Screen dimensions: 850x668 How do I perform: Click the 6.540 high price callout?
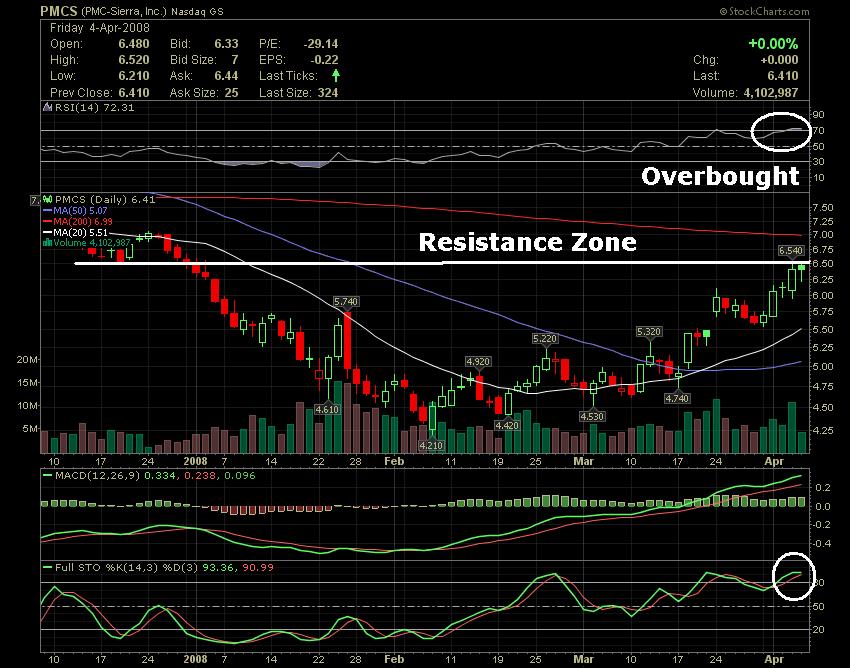coord(791,250)
